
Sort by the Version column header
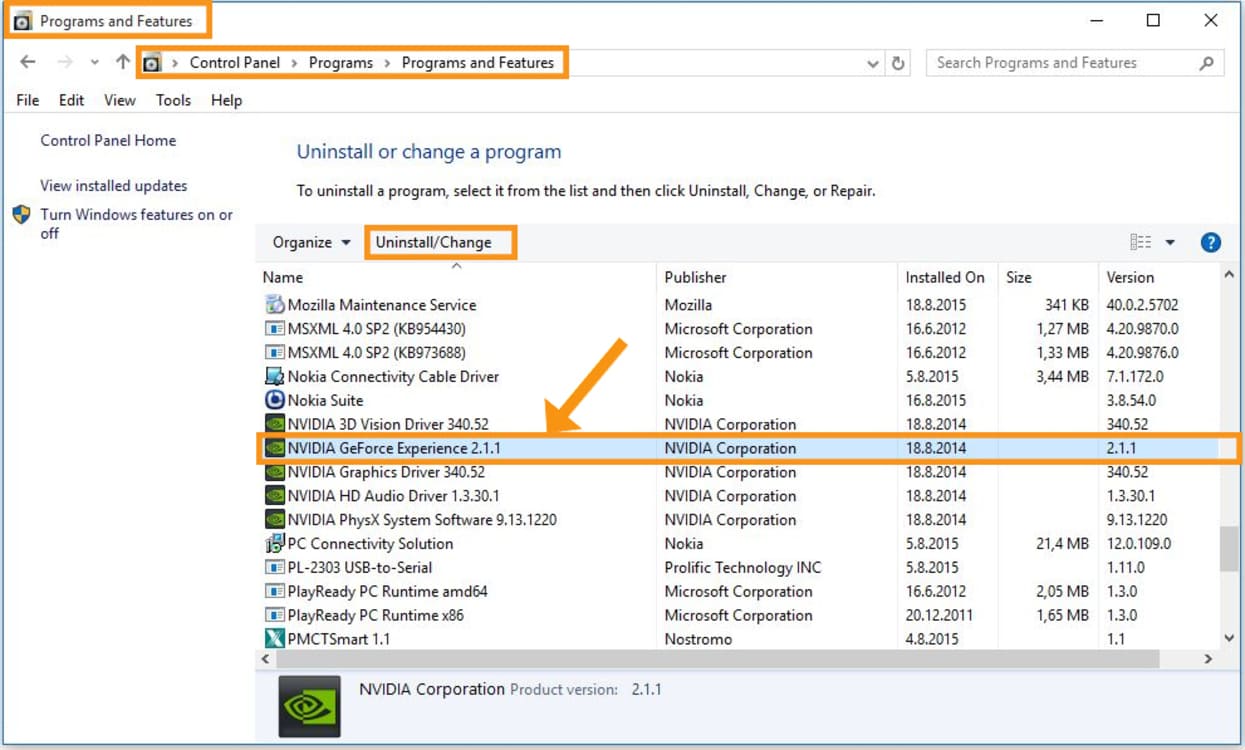1130,277
